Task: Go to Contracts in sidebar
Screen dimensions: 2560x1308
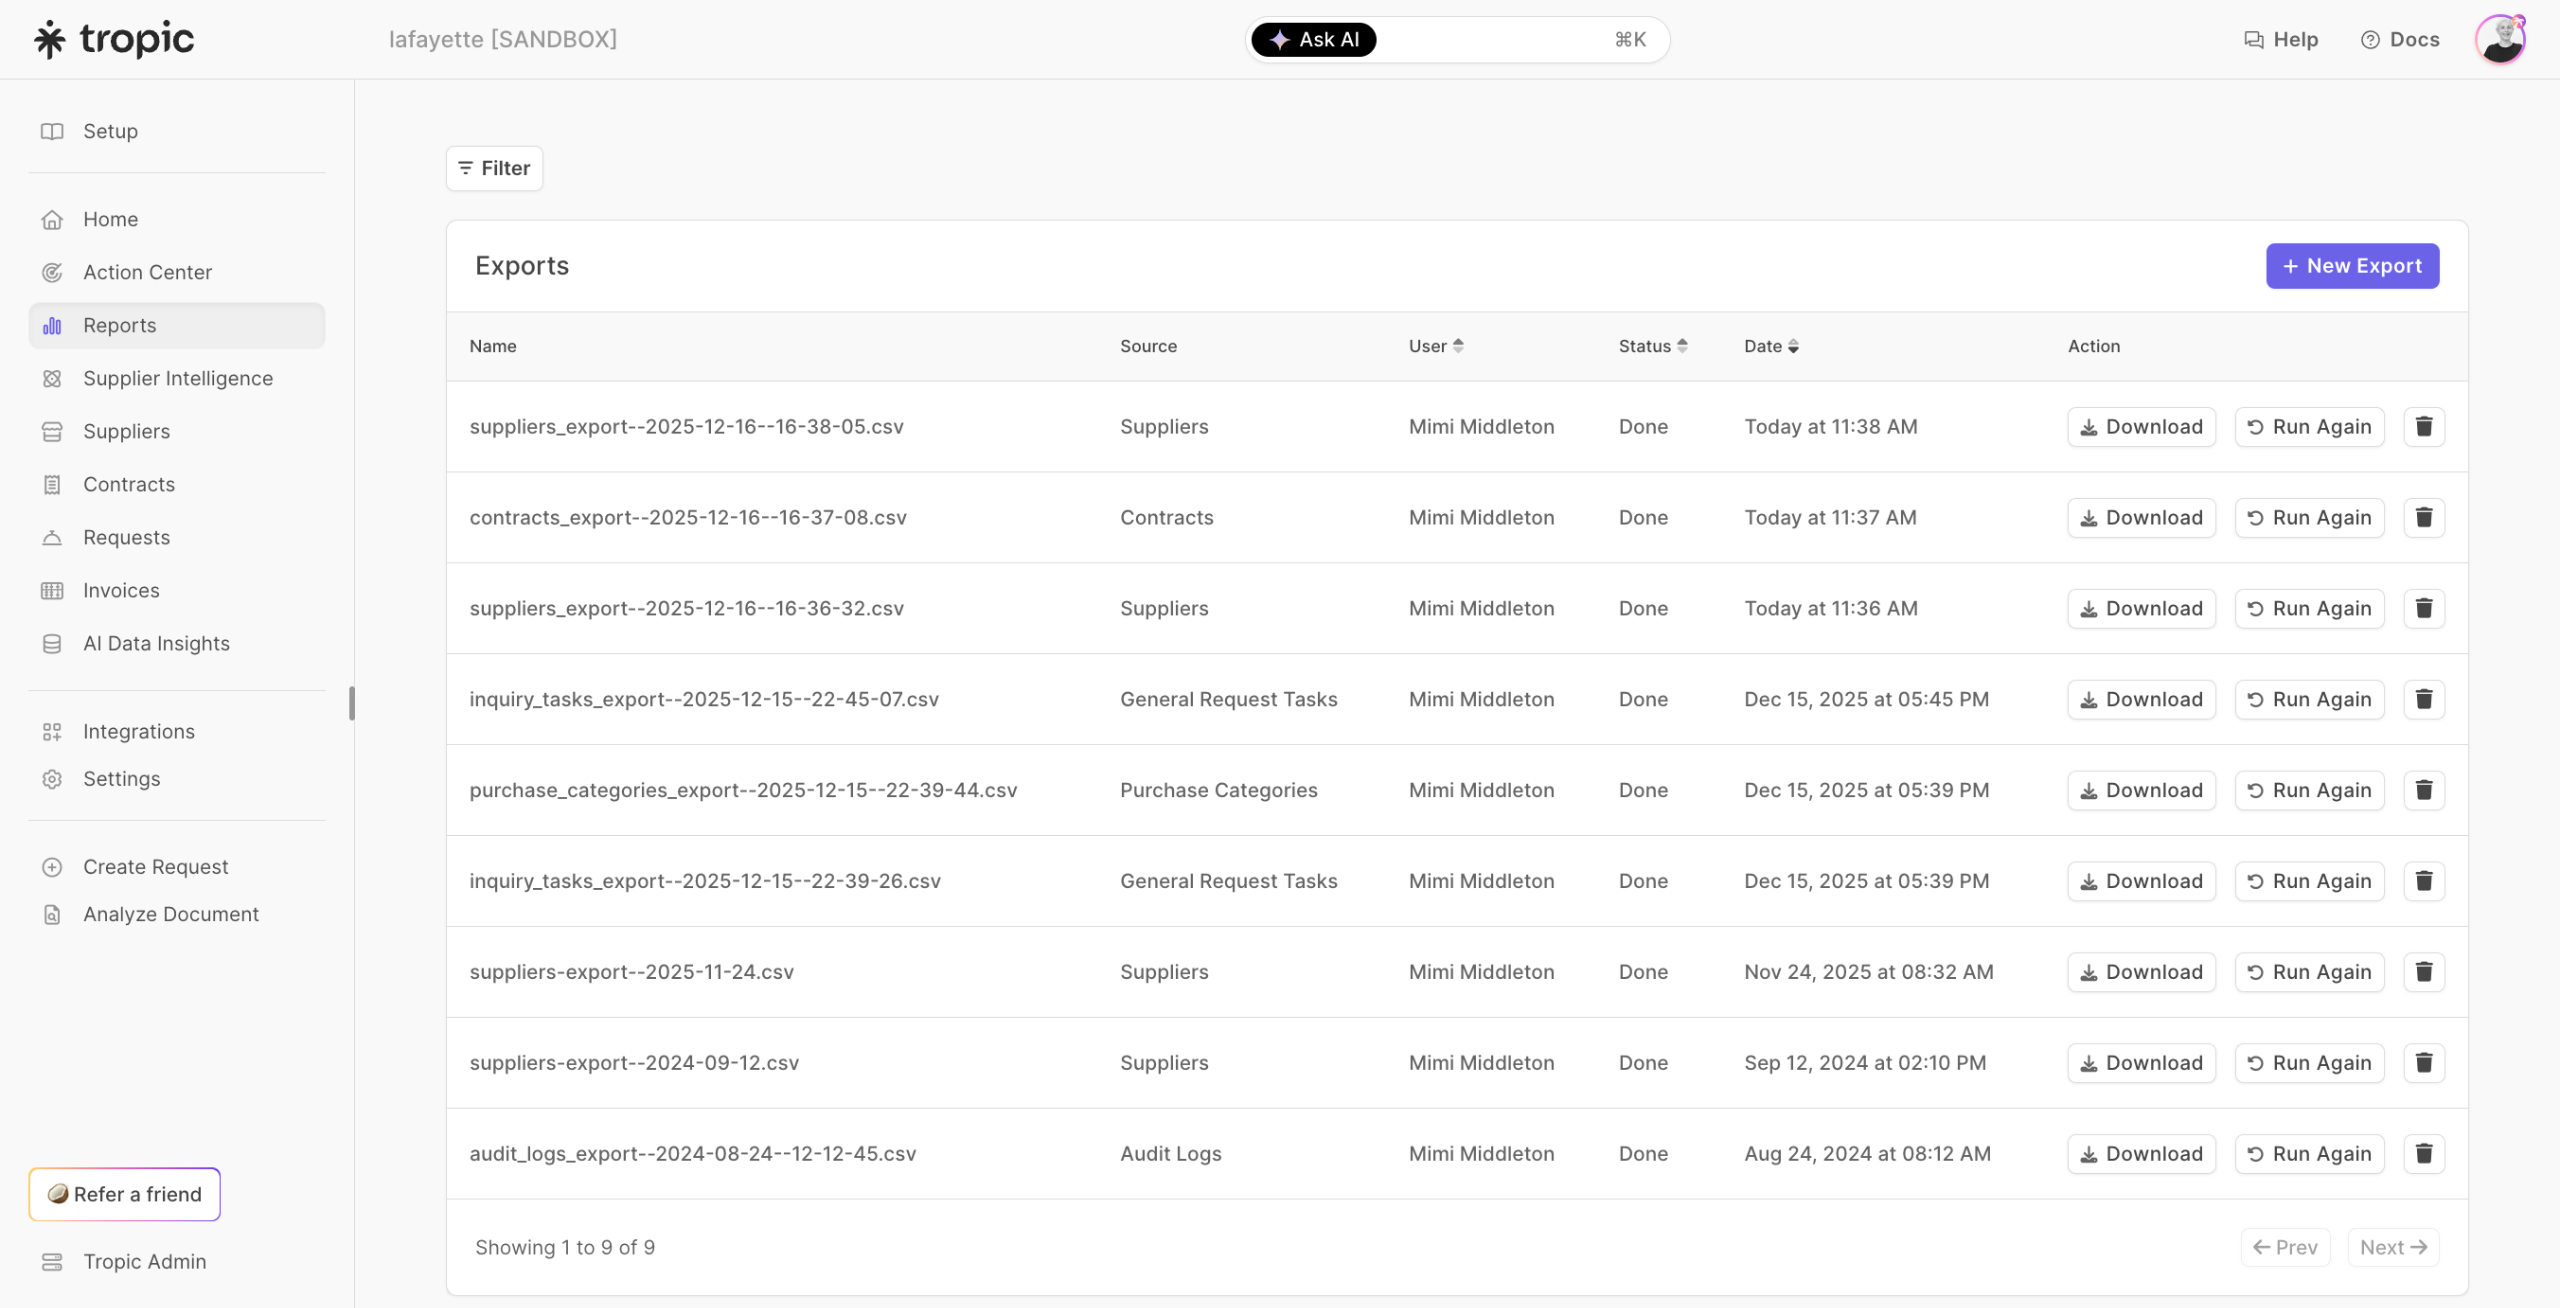Action: 128,484
